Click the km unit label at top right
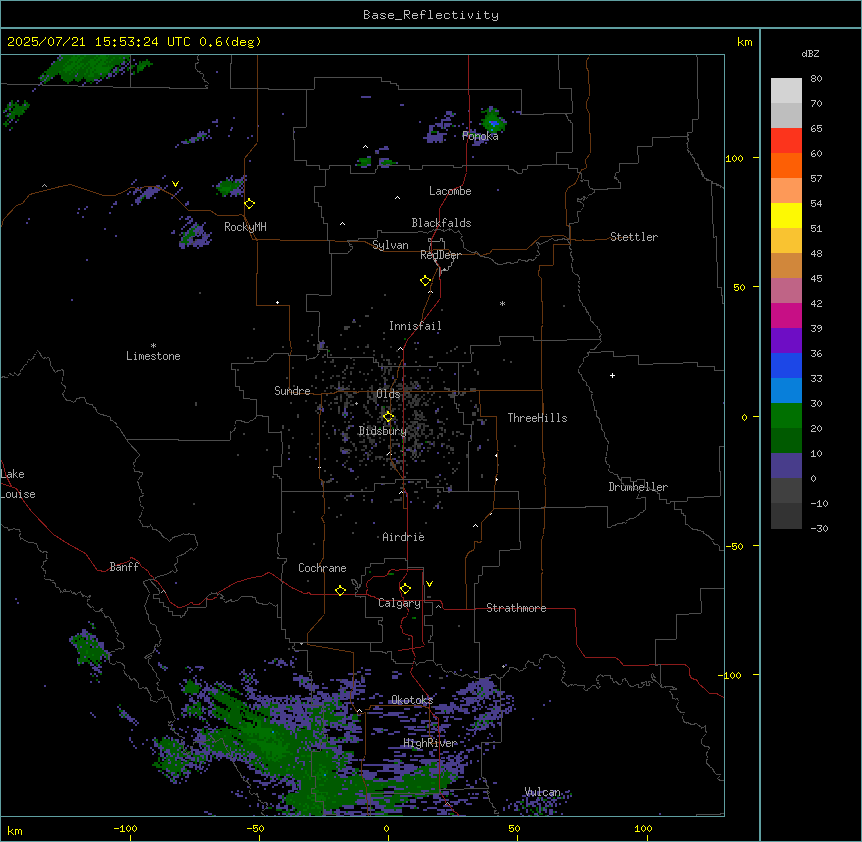The height and width of the screenshot is (842, 862). pyautogui.click(x=745, y=42)
